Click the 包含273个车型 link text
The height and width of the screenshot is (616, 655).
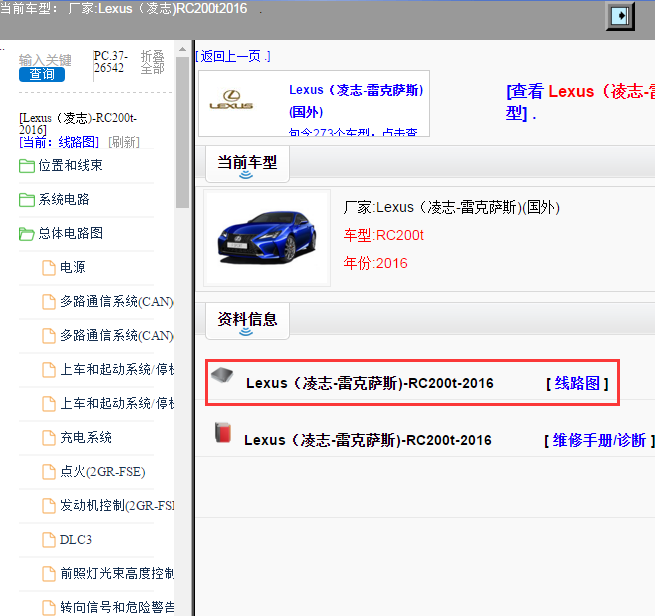click(353, 132)
